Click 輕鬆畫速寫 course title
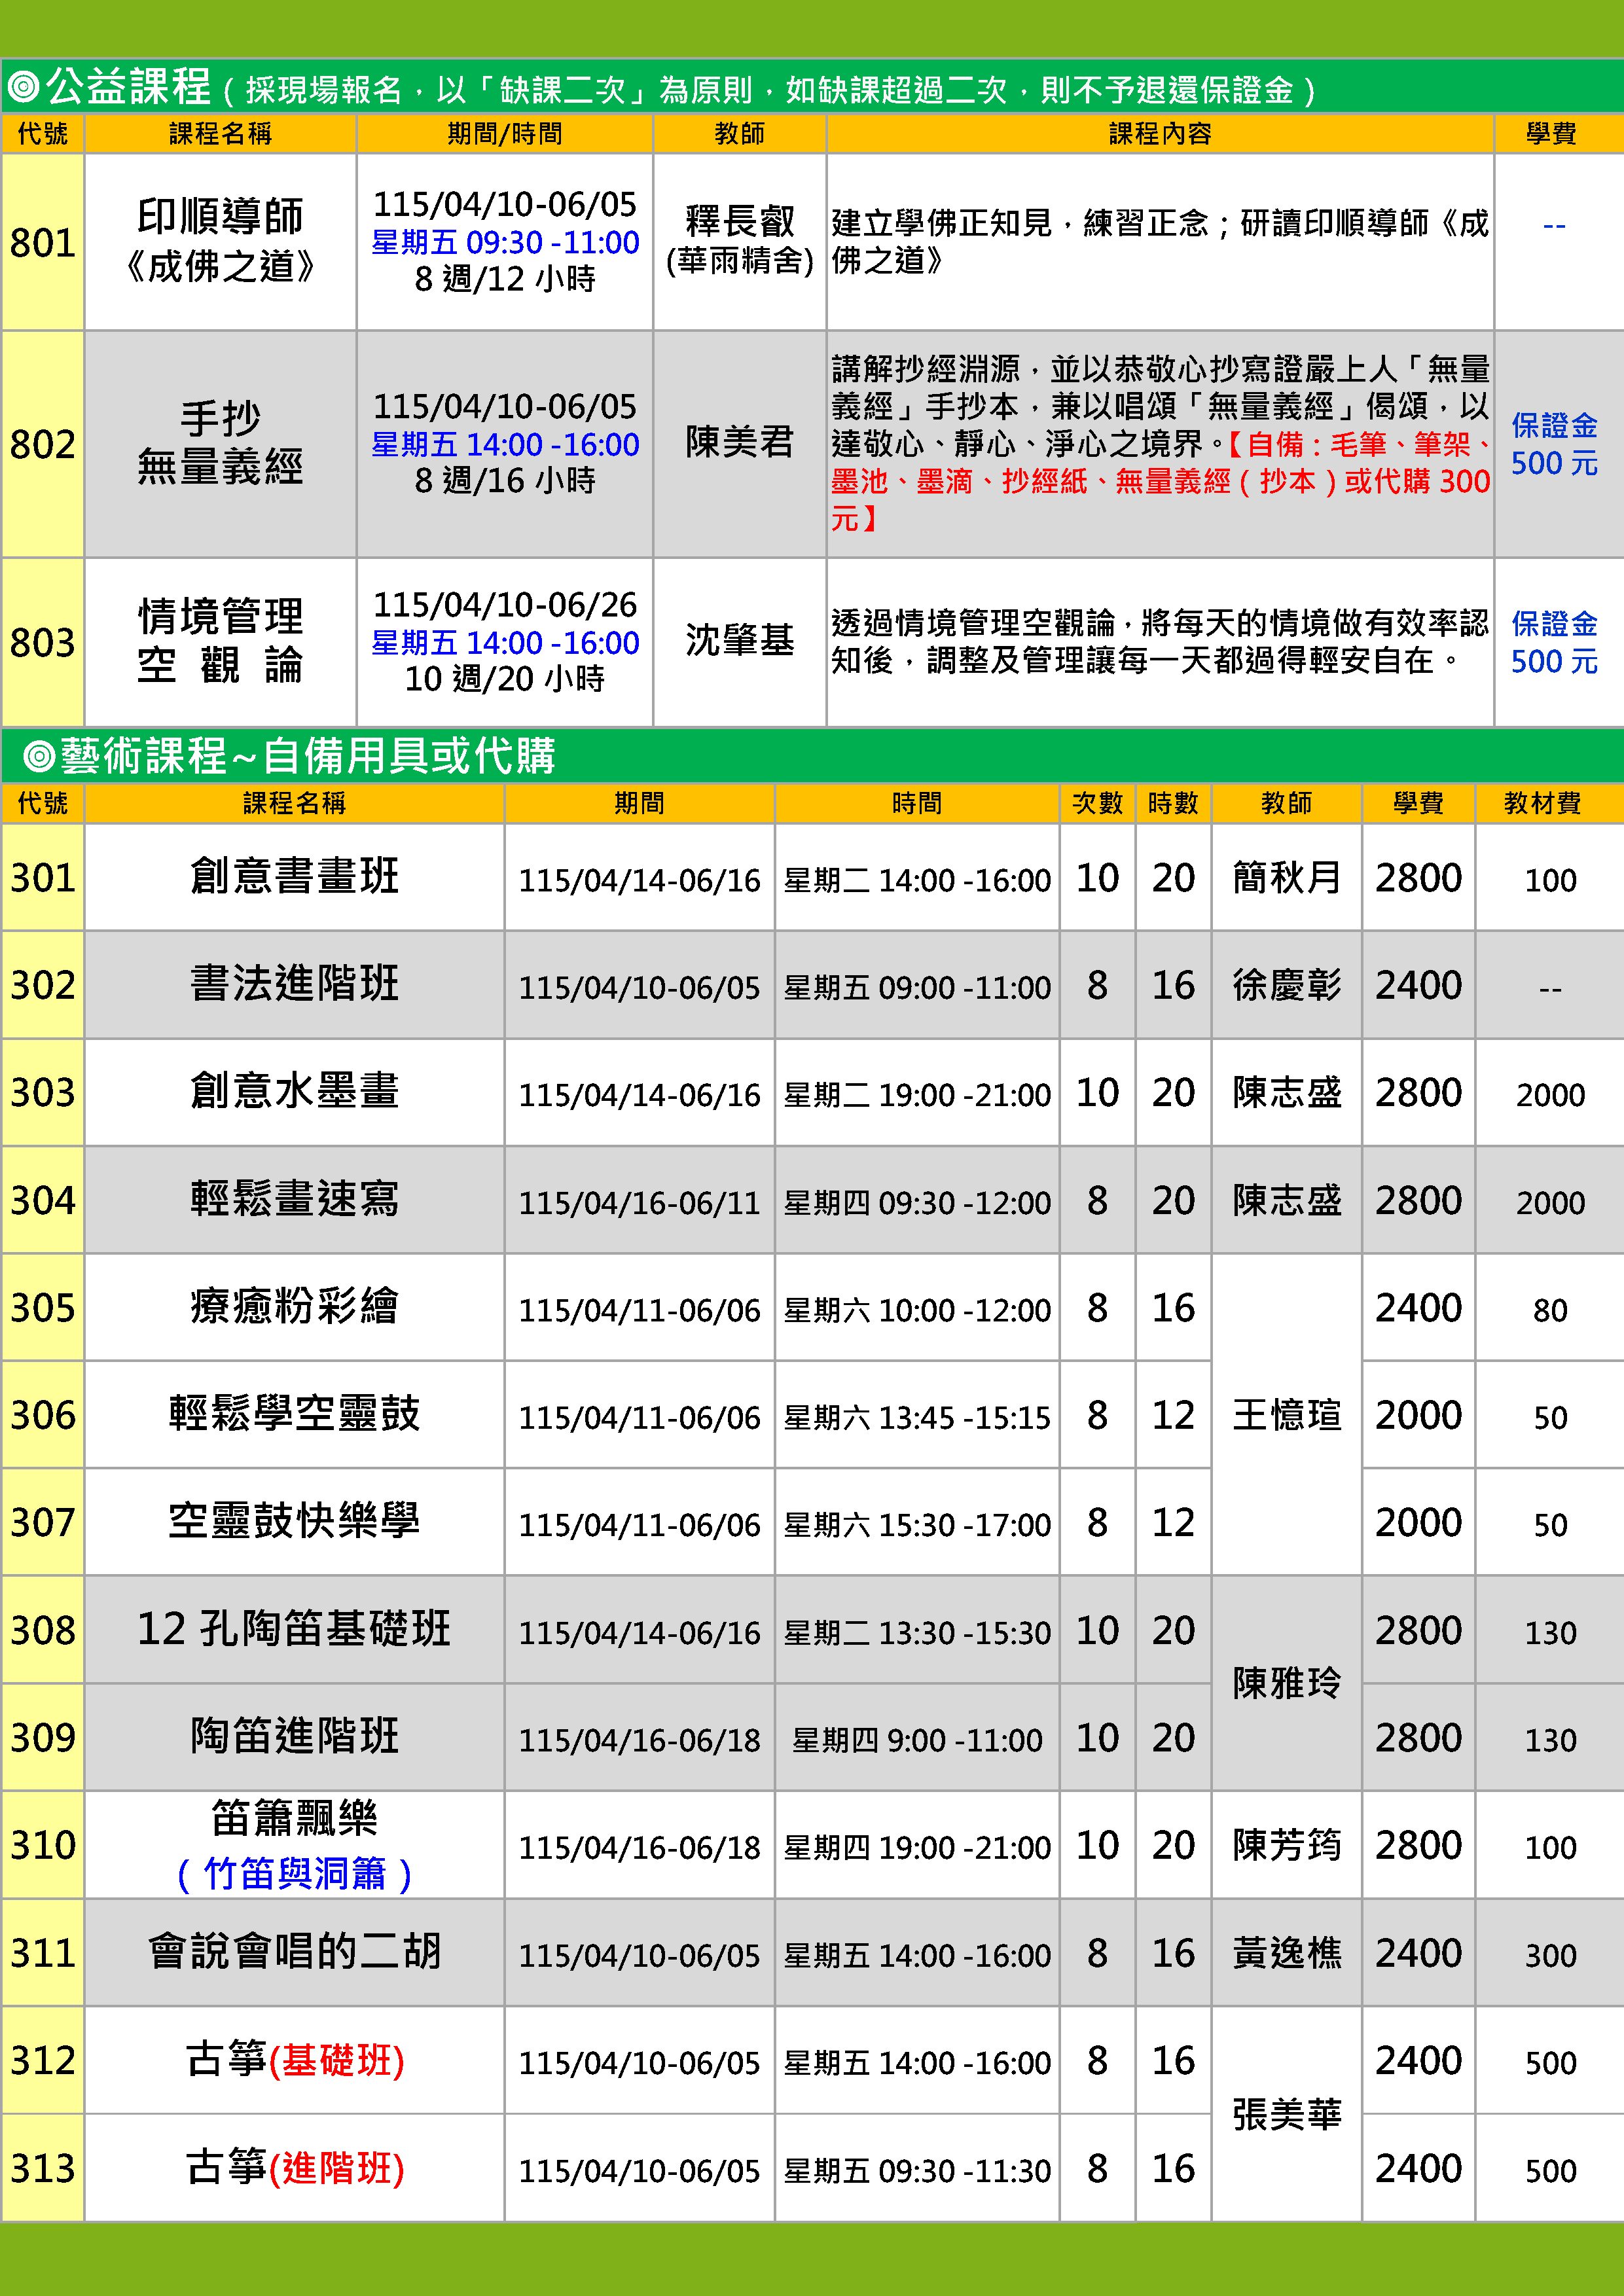1624x2296 pixels. [294, 1199]
